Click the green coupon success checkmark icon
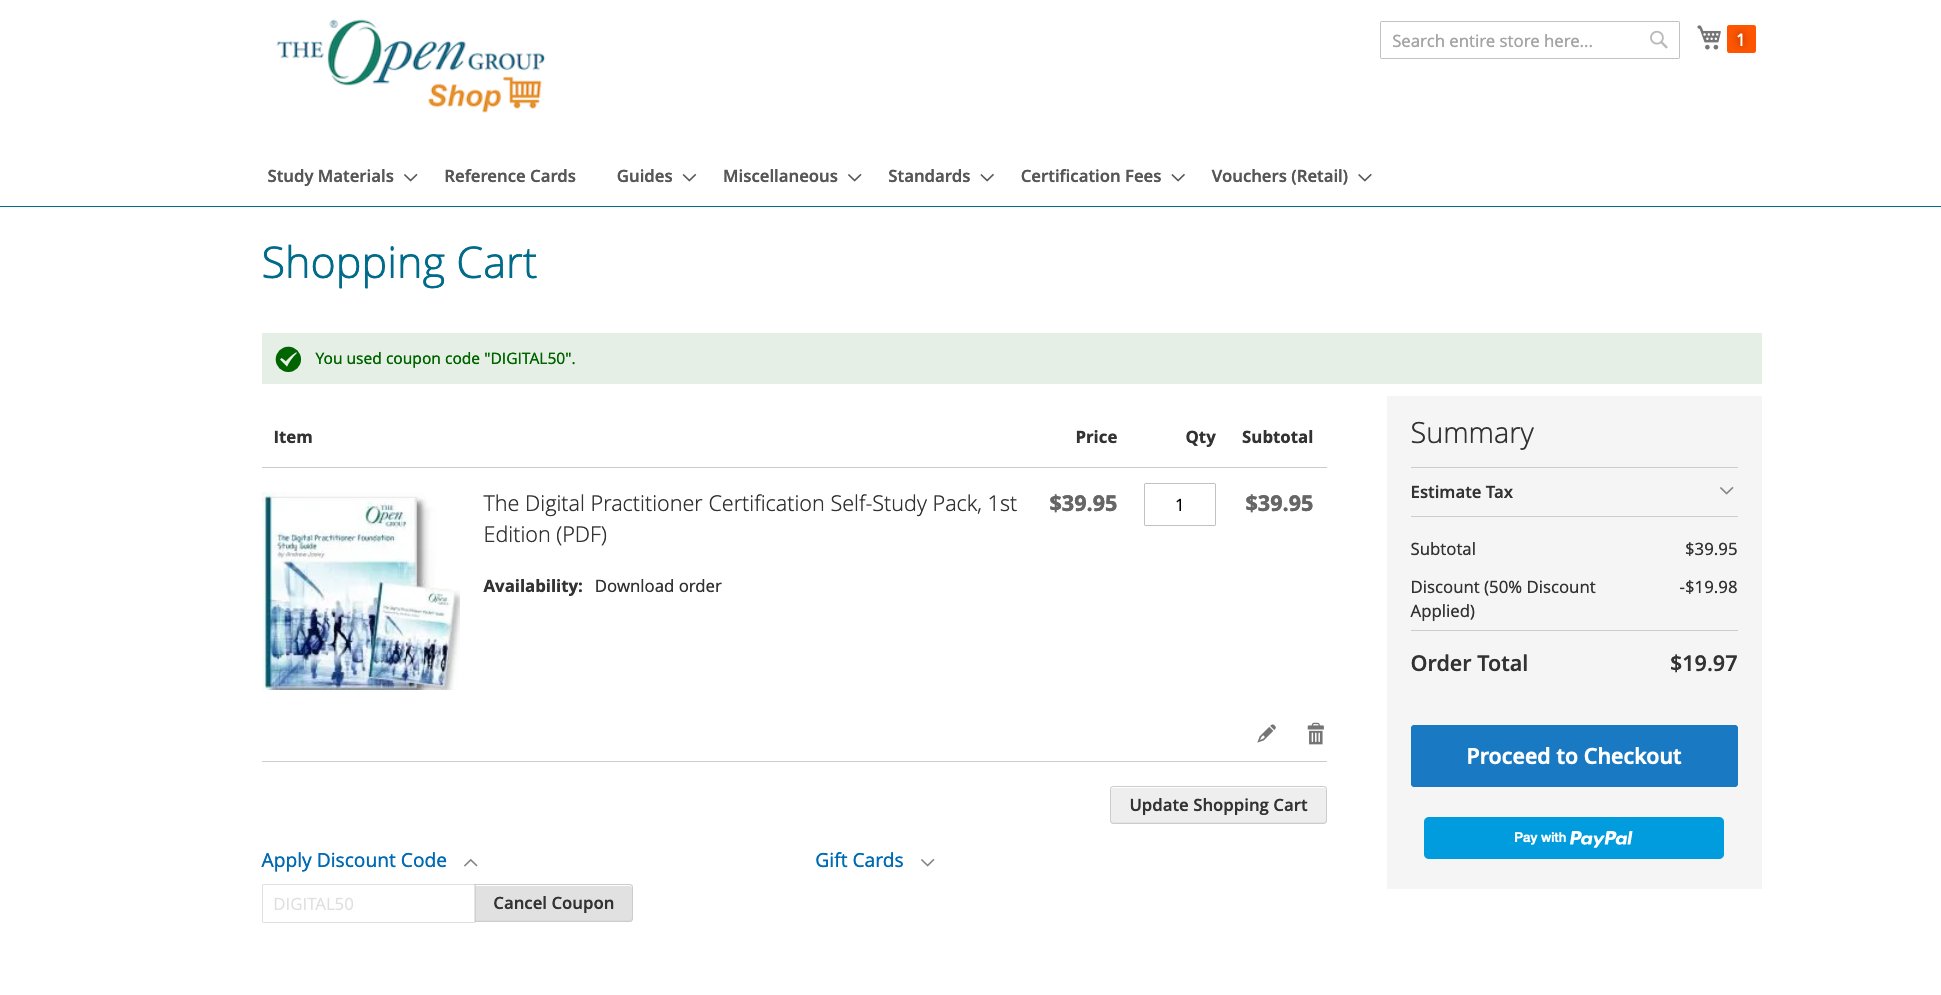The height and width of the screenshot is (995, 1941). point(288,359)
